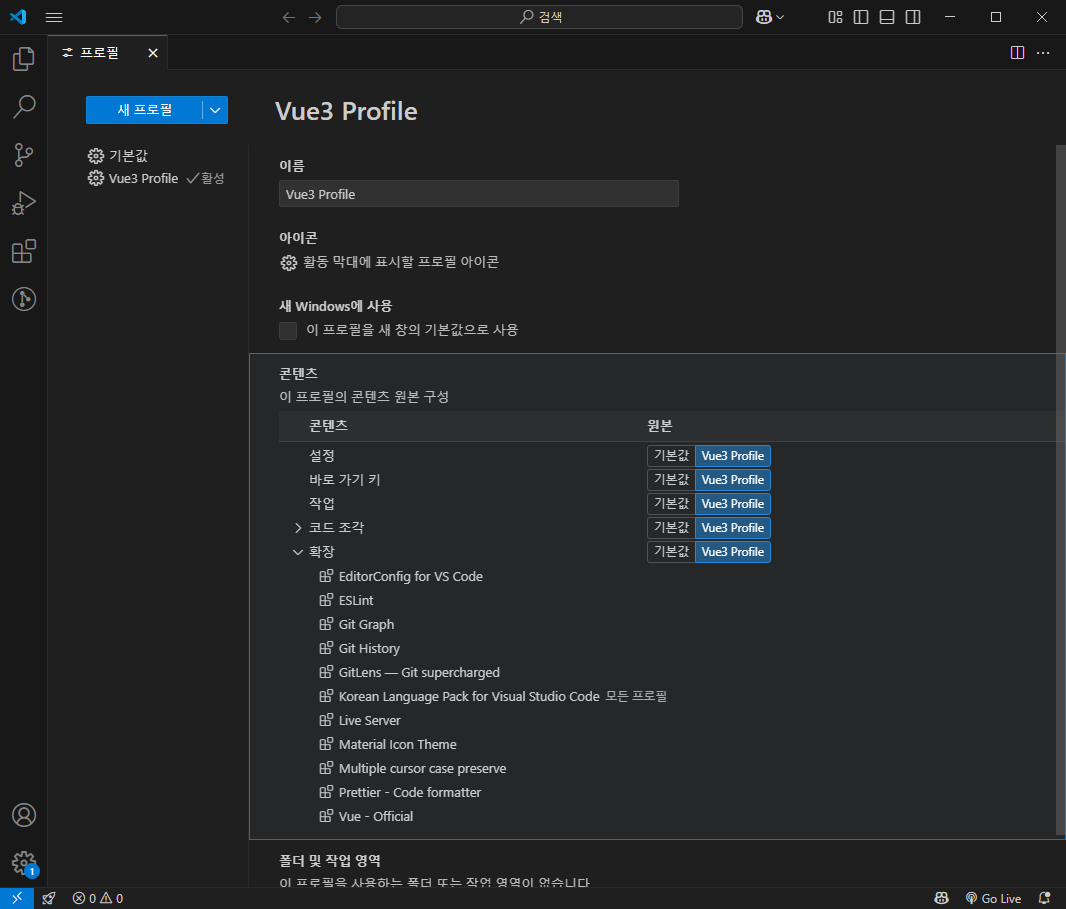Open the Customize Layout control
Screen dimensions: 1066x909
click(x=835, y=17)
